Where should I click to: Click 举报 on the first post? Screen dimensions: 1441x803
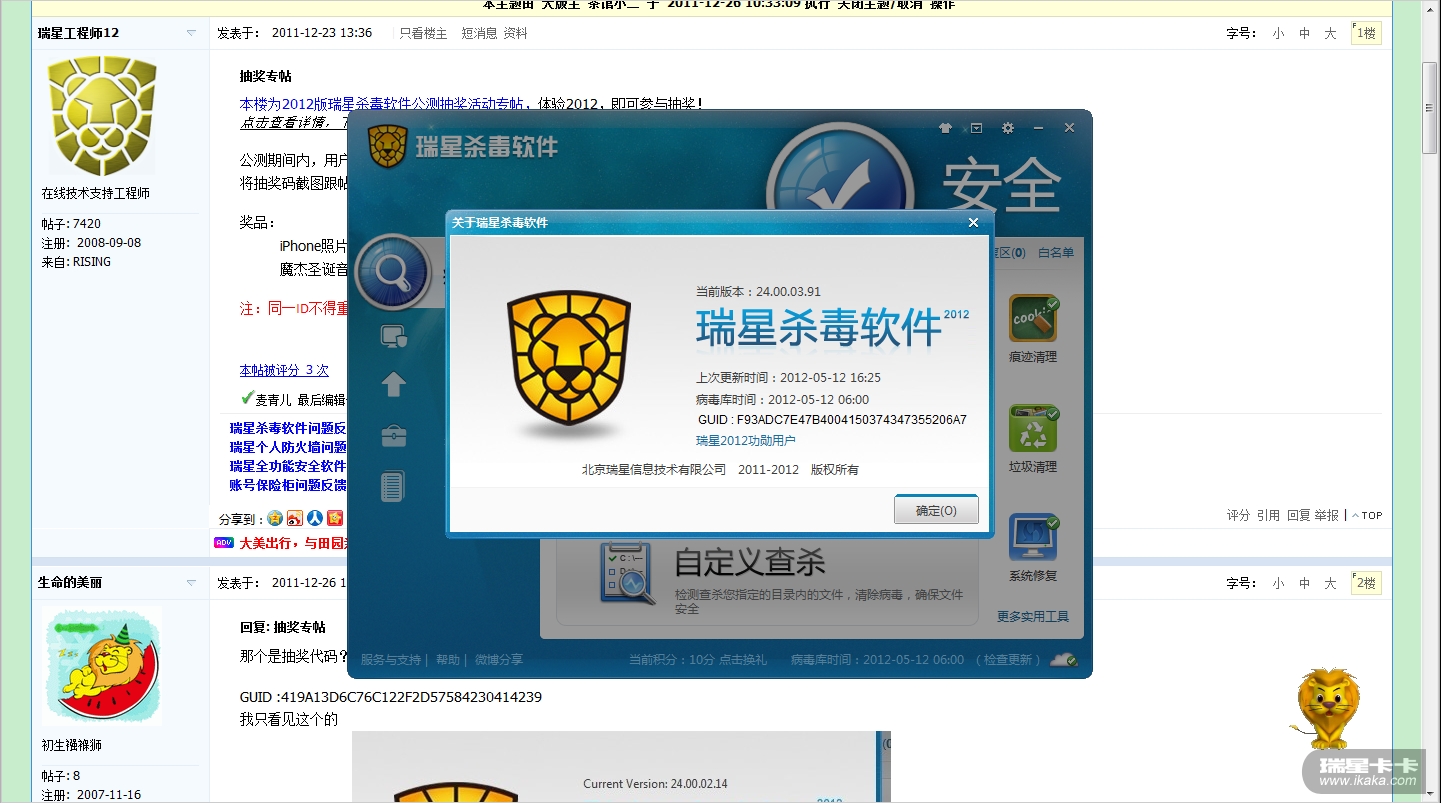pyautogui.click(x=1327, y=515)
